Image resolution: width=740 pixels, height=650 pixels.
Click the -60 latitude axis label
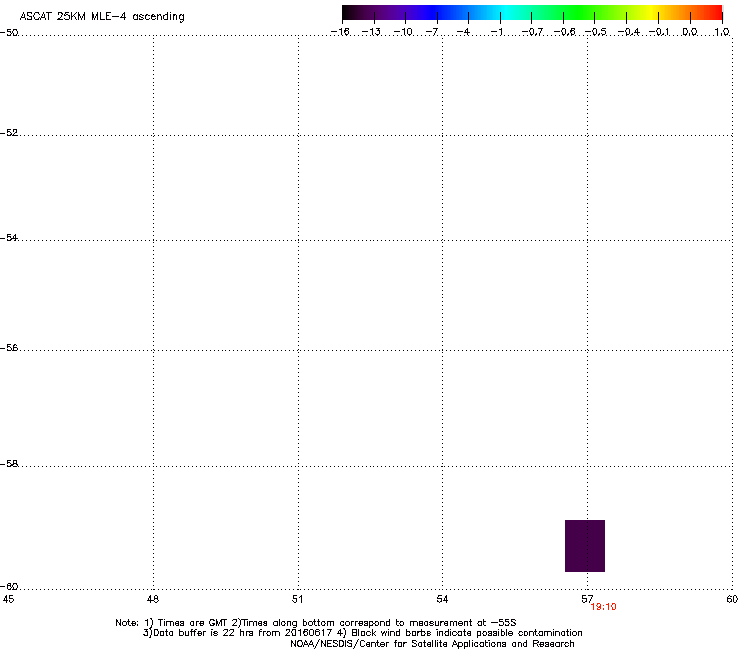[x=9, y=587]
